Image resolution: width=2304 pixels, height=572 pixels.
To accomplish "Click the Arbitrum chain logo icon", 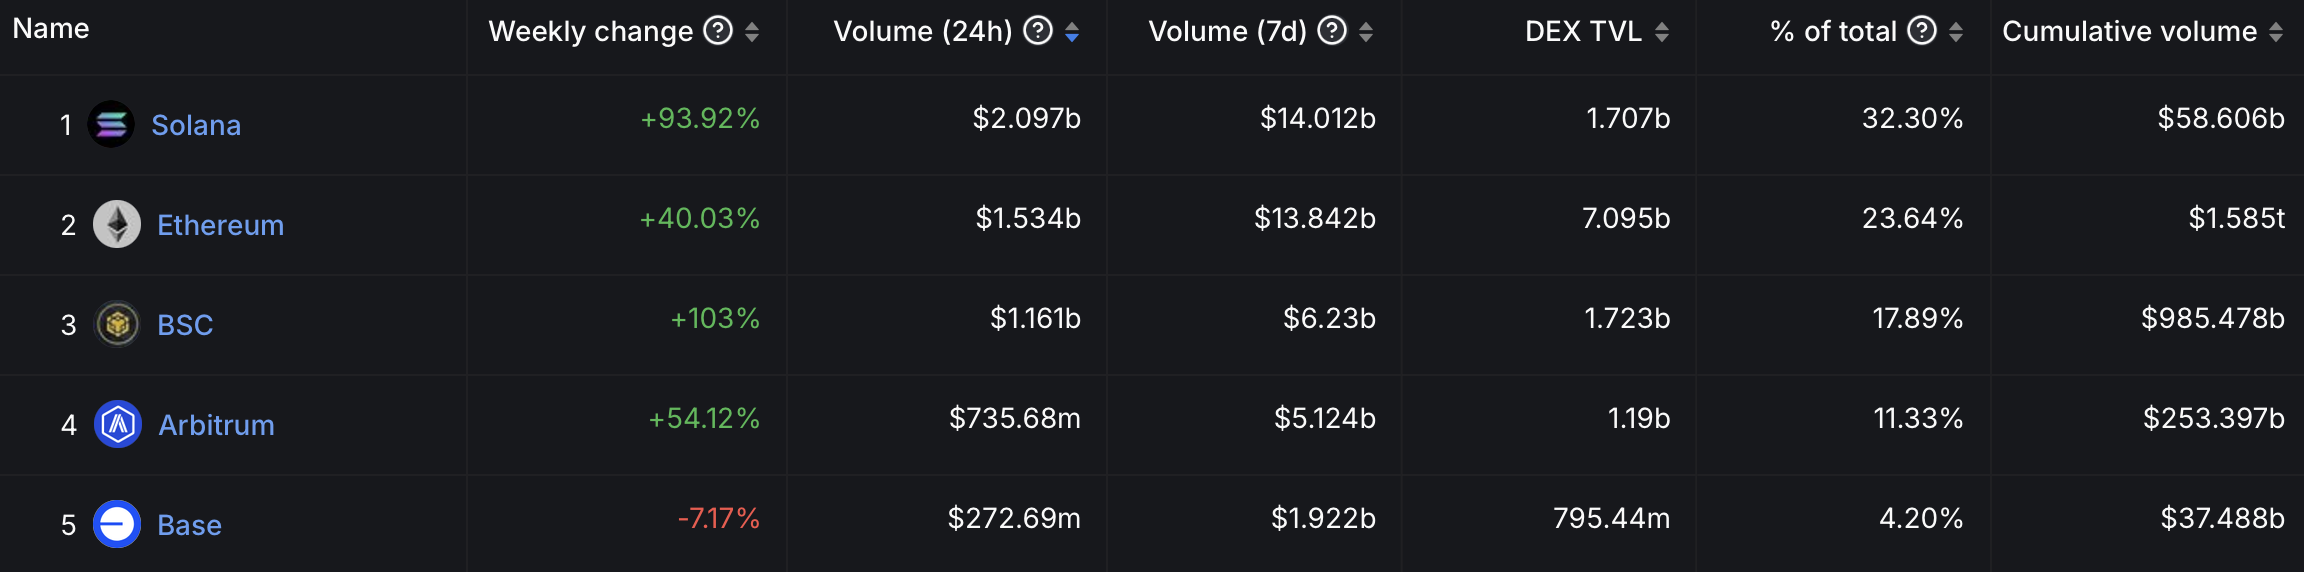I will 118,425.
